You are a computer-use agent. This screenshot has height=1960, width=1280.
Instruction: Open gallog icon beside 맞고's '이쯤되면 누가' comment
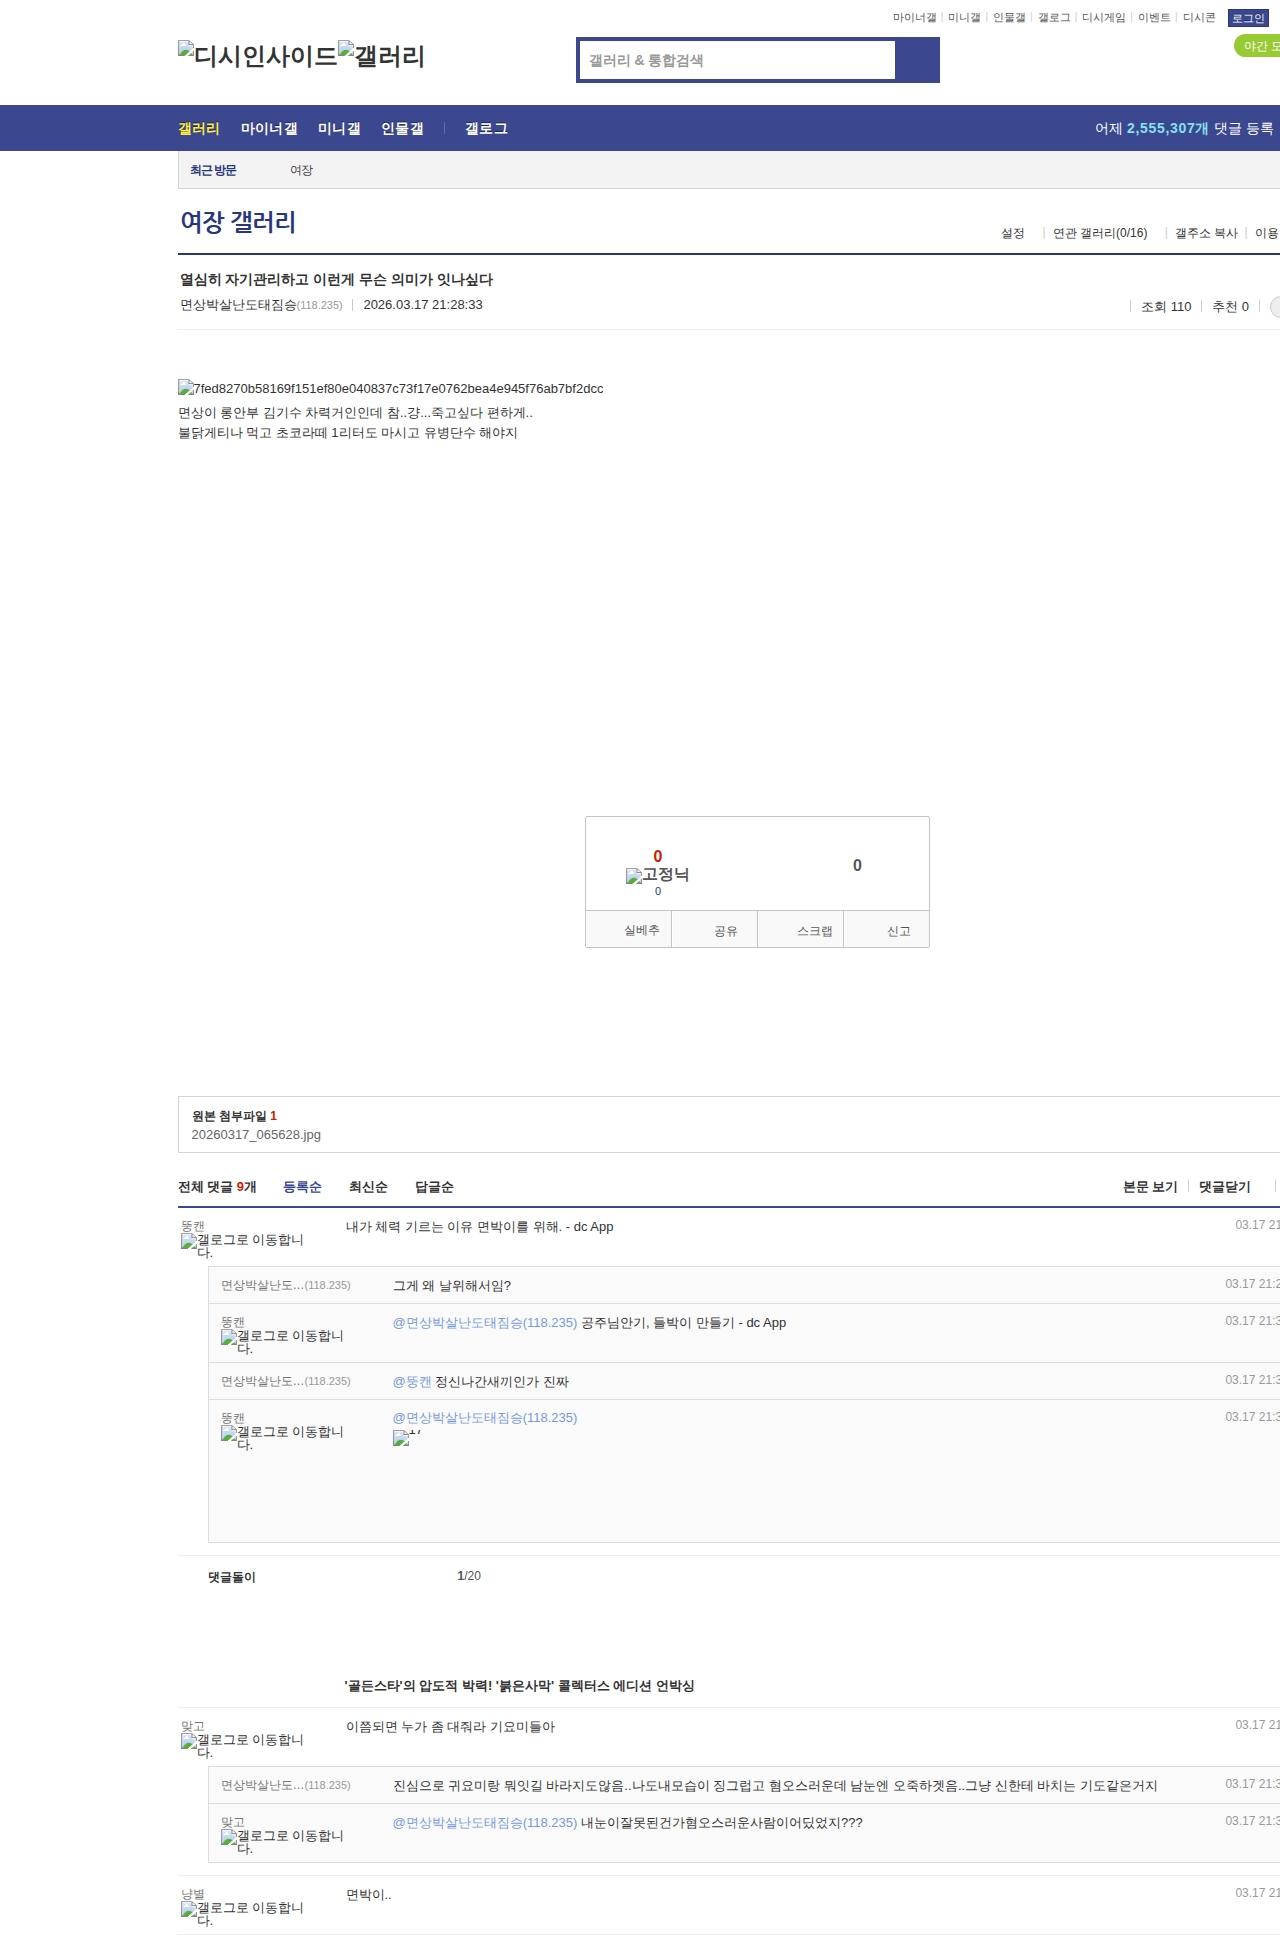click(x=242, y=1745)
